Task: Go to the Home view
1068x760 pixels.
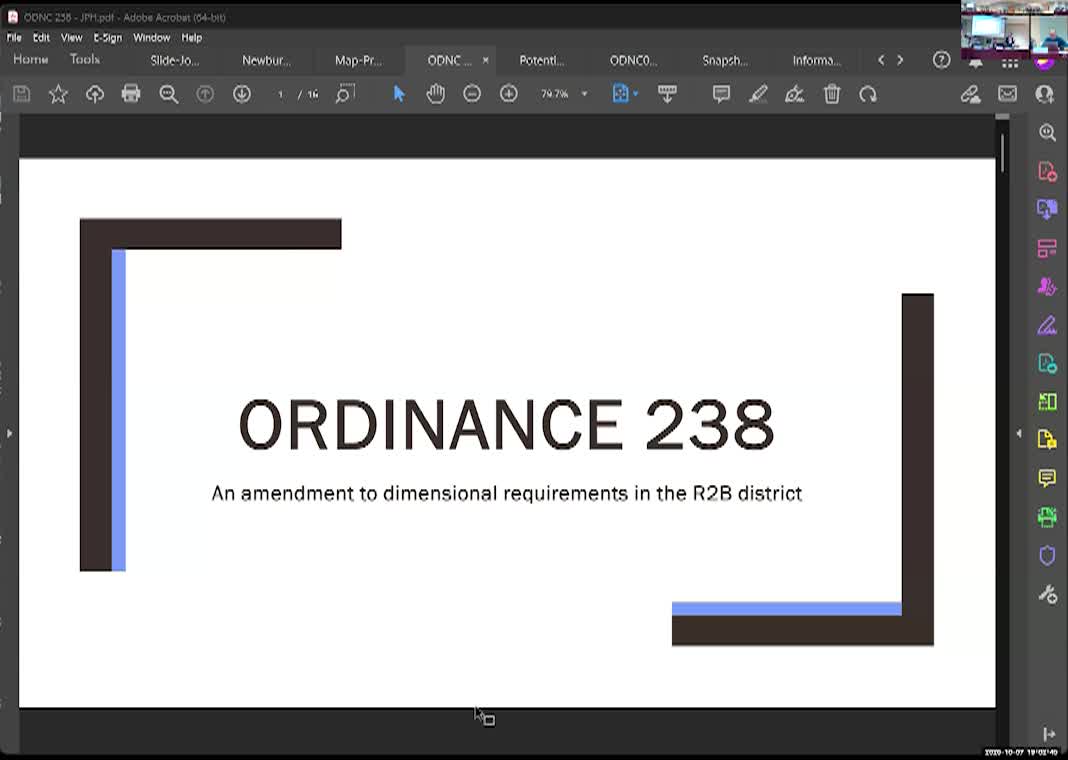Action: click(31, 59)
